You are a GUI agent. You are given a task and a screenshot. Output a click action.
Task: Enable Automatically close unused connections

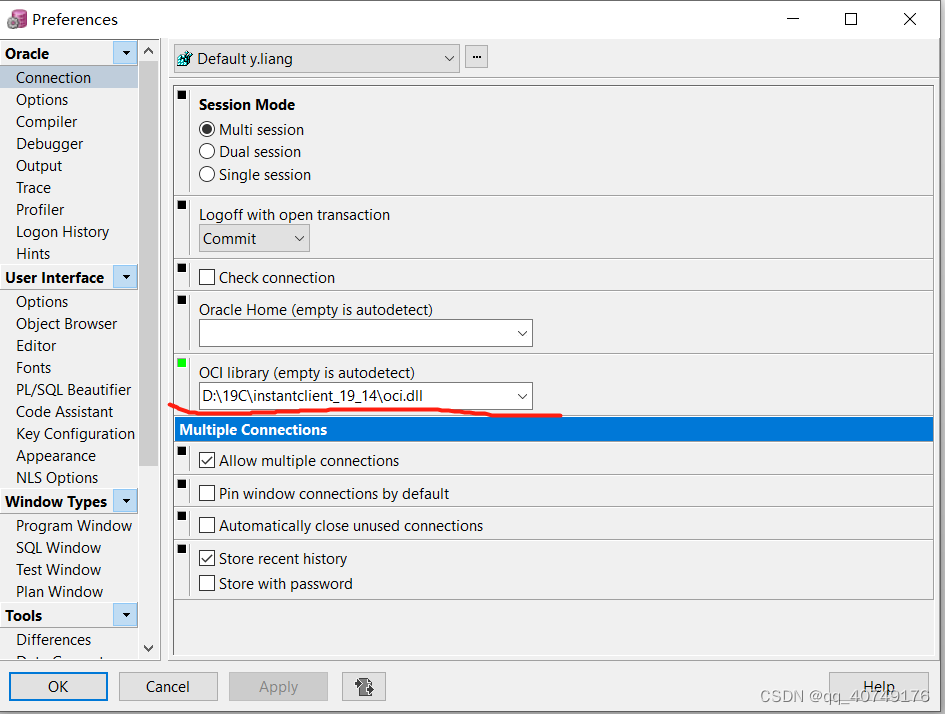[207, 525]
